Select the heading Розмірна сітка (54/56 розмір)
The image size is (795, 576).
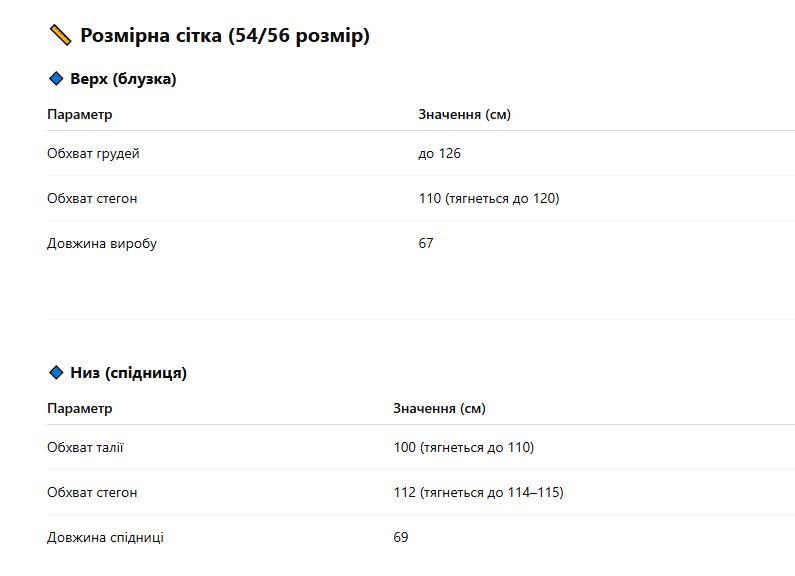[225, 35]
